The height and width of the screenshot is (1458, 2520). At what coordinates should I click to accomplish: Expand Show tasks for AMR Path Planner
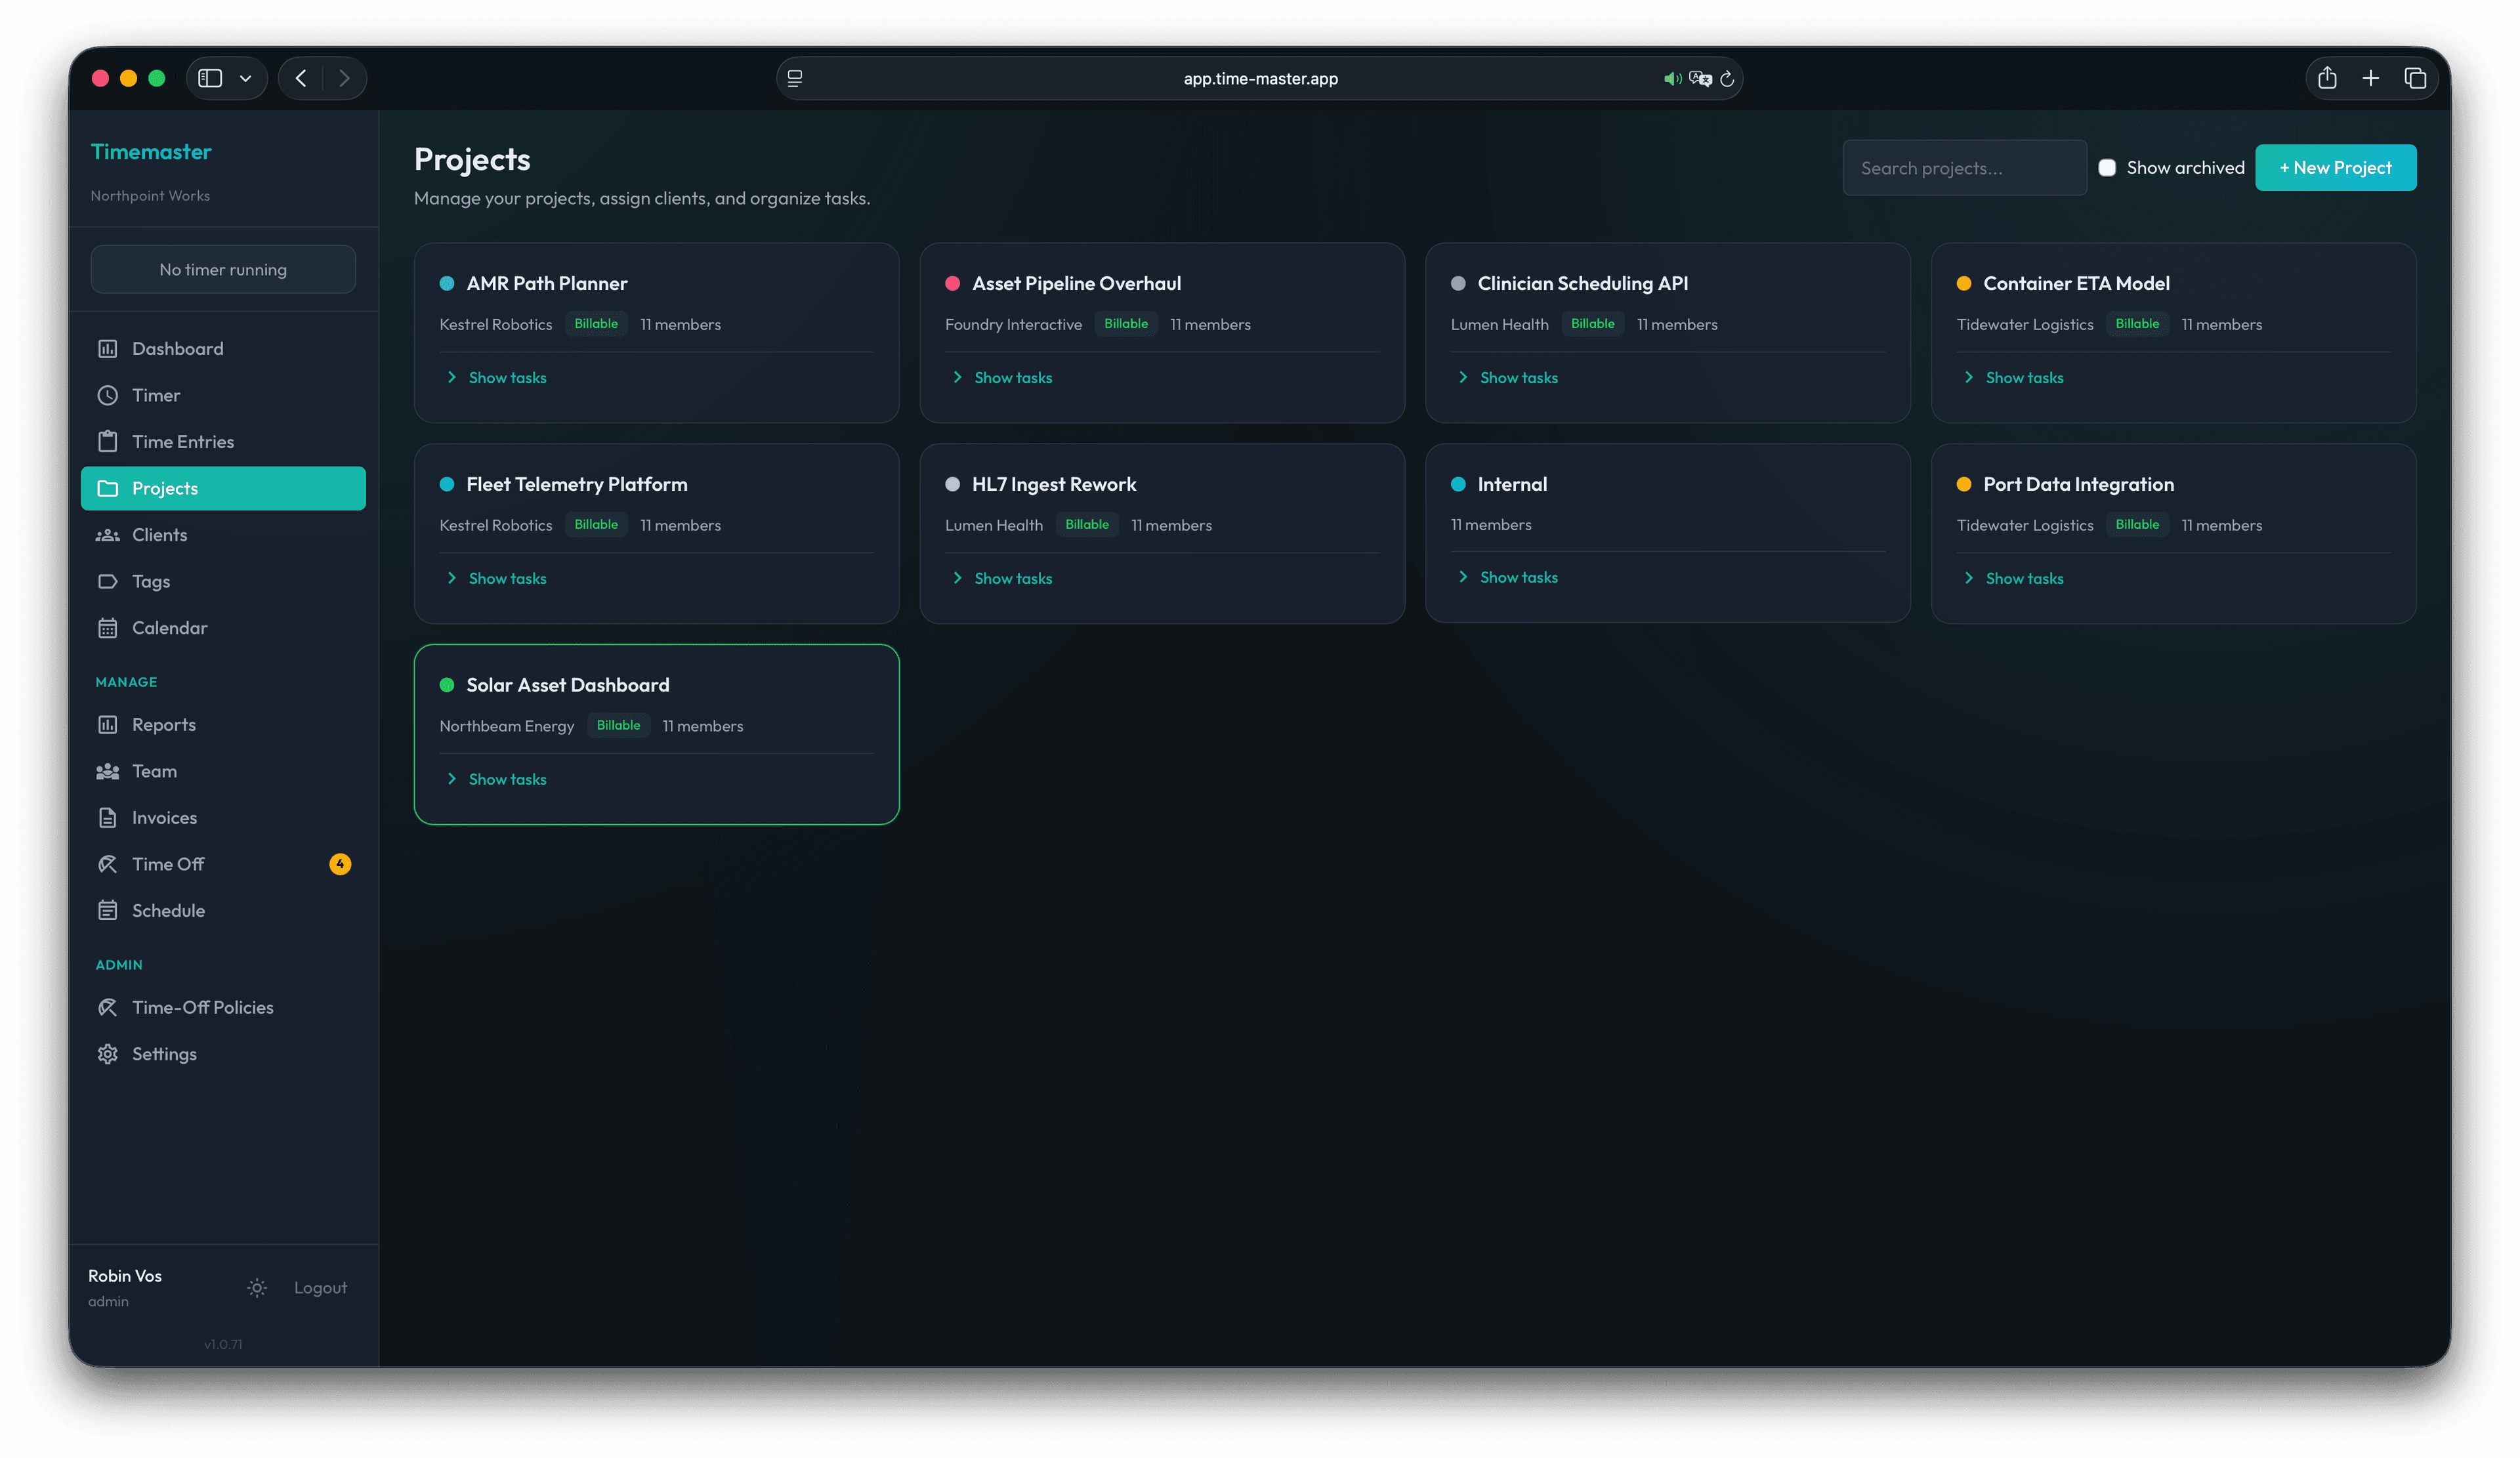coord(497,378)
